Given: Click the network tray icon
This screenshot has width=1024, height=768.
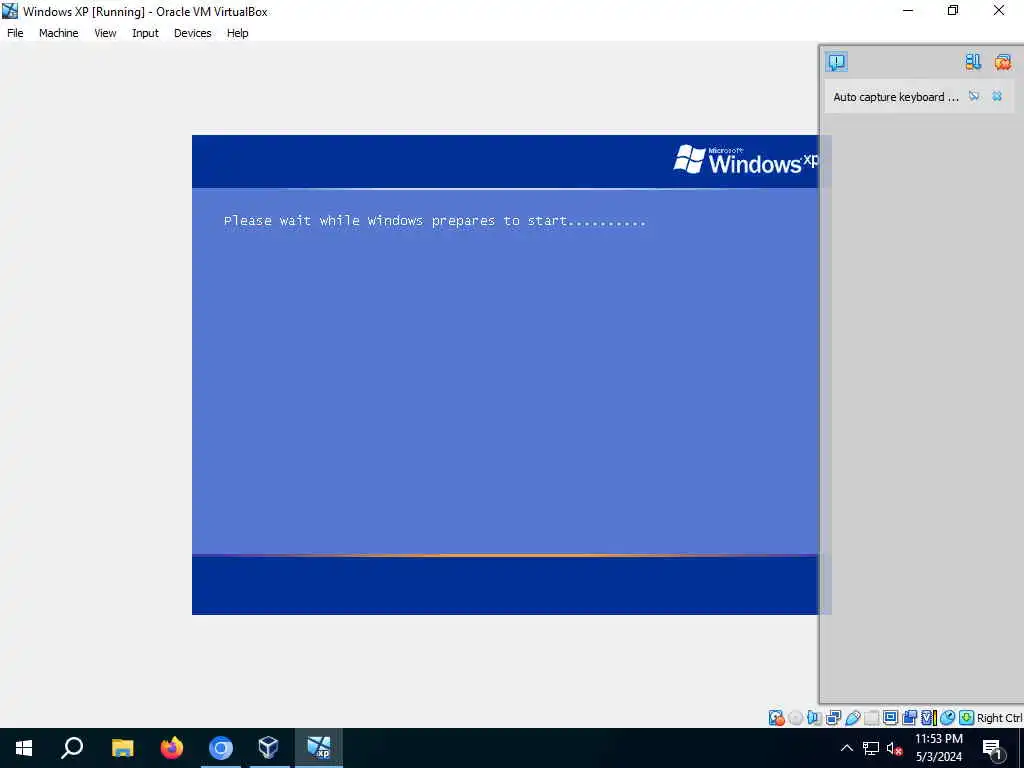Looking at the screenshot, I should coord(871,748).
